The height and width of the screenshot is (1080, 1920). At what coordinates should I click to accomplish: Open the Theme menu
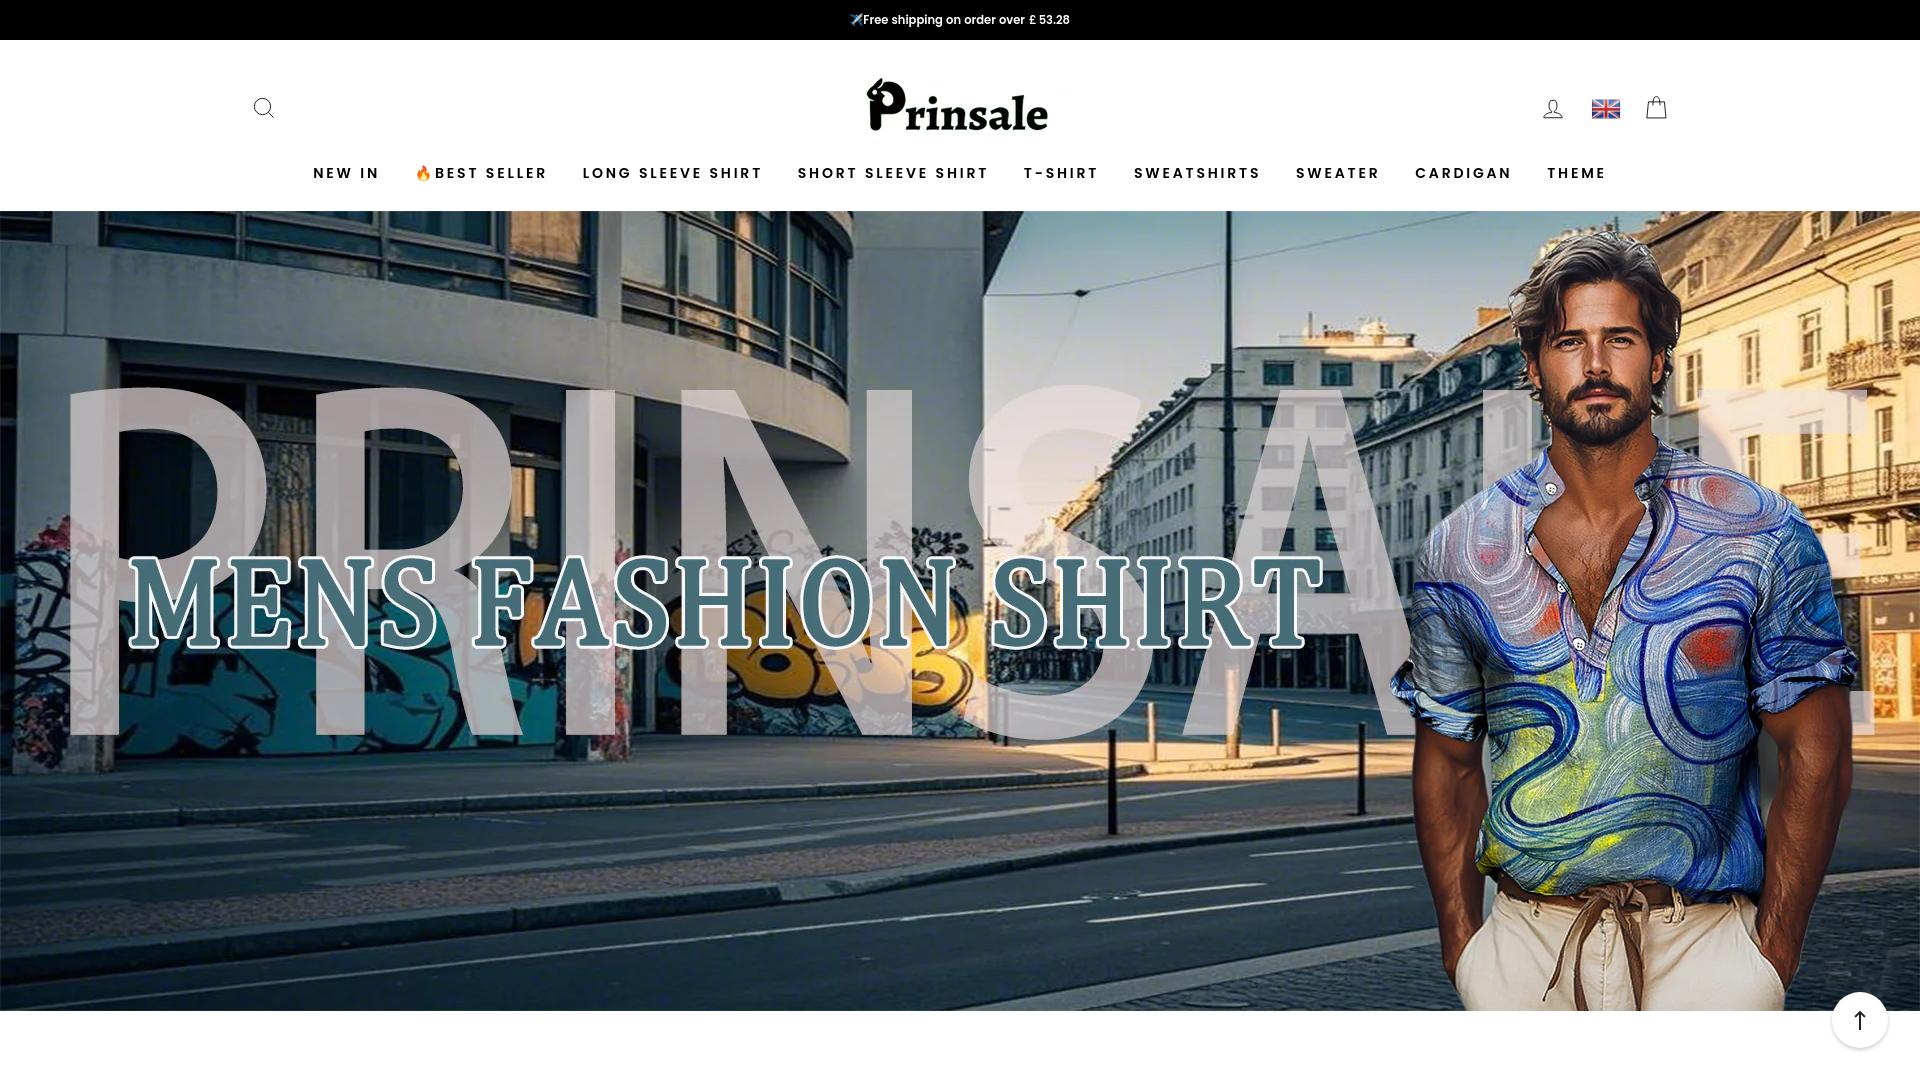coord(1576,173)
